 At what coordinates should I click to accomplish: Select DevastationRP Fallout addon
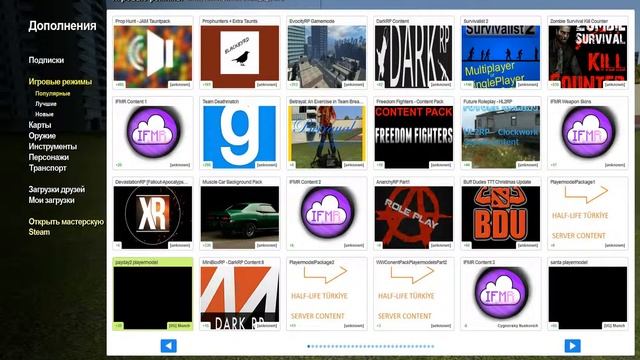[153, 213]
